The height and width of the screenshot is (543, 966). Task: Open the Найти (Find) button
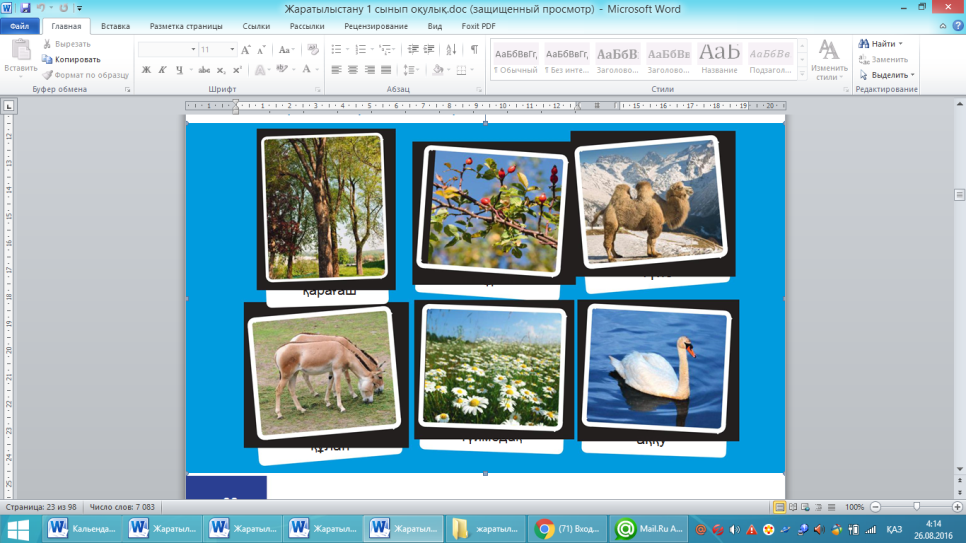[x=878, y=44]
